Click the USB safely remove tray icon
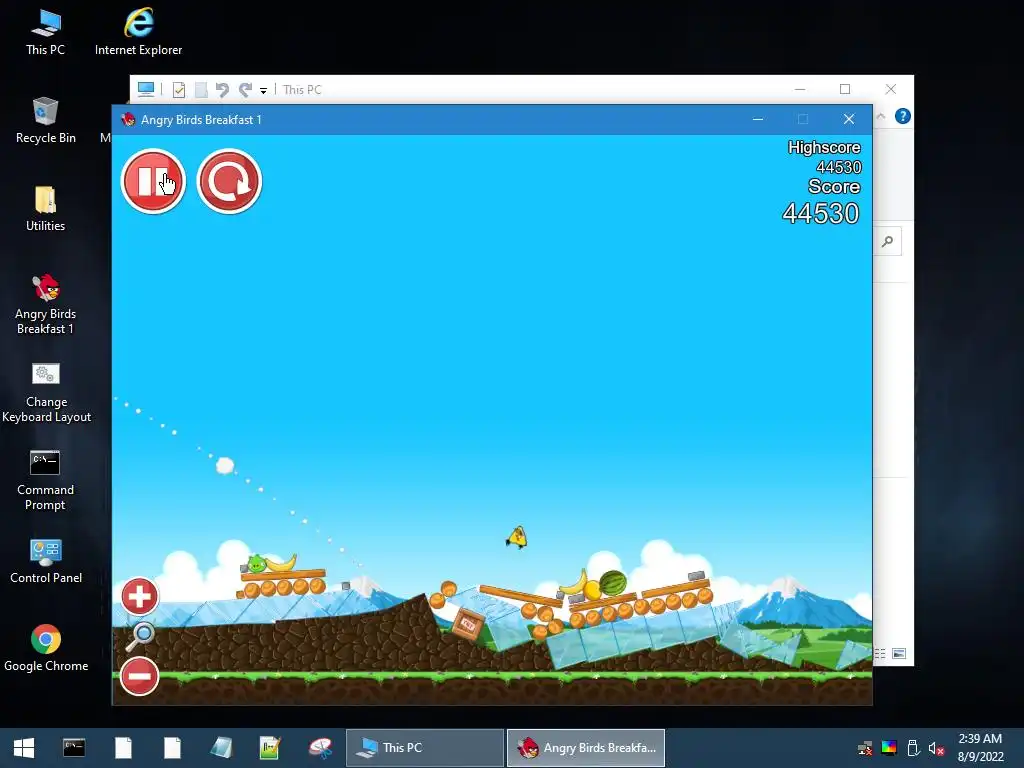The image size is (1024, 768). coord(913,748)
